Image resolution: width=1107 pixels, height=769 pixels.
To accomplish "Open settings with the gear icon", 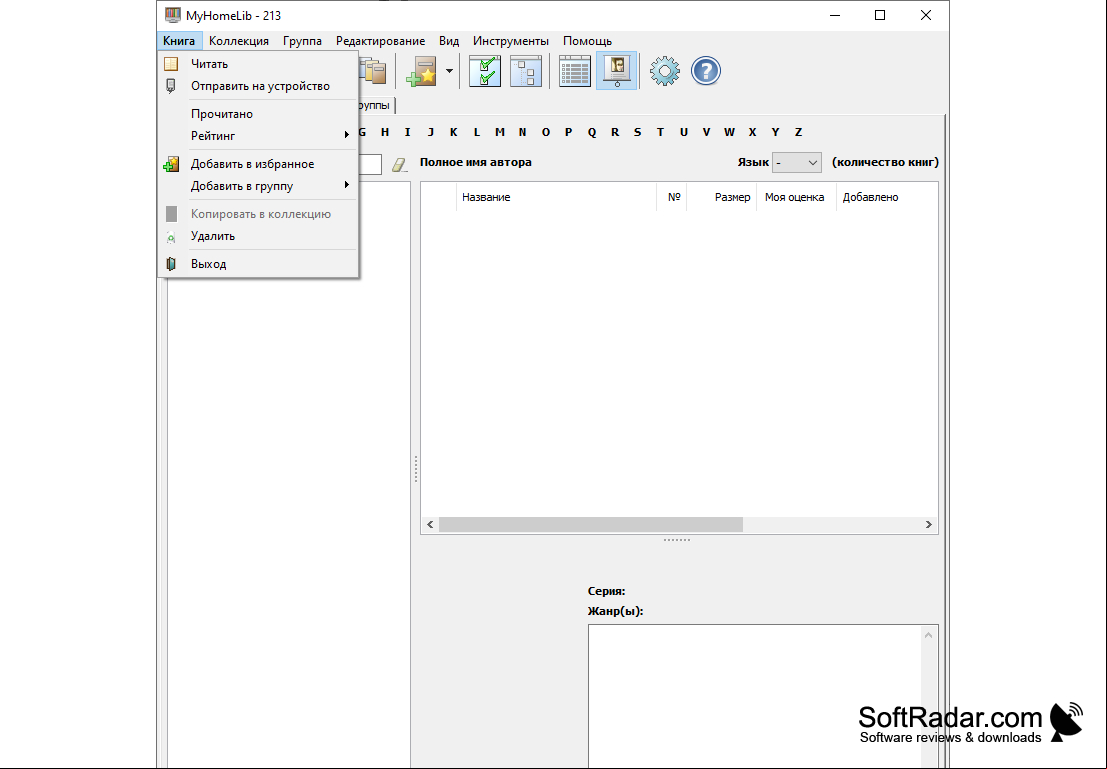I will tap(664, 71).
